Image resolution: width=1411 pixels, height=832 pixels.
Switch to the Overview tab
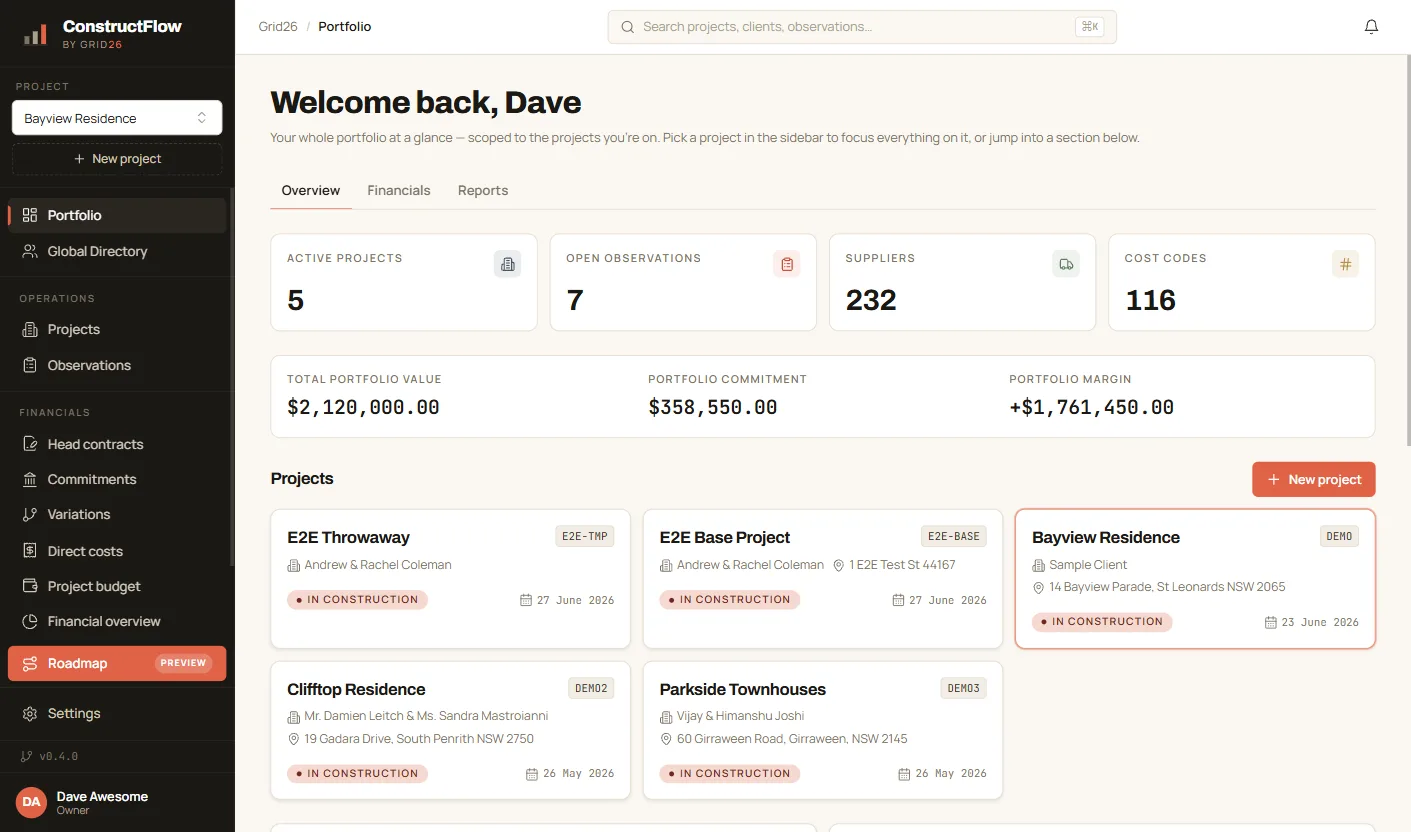click(311, 190)
